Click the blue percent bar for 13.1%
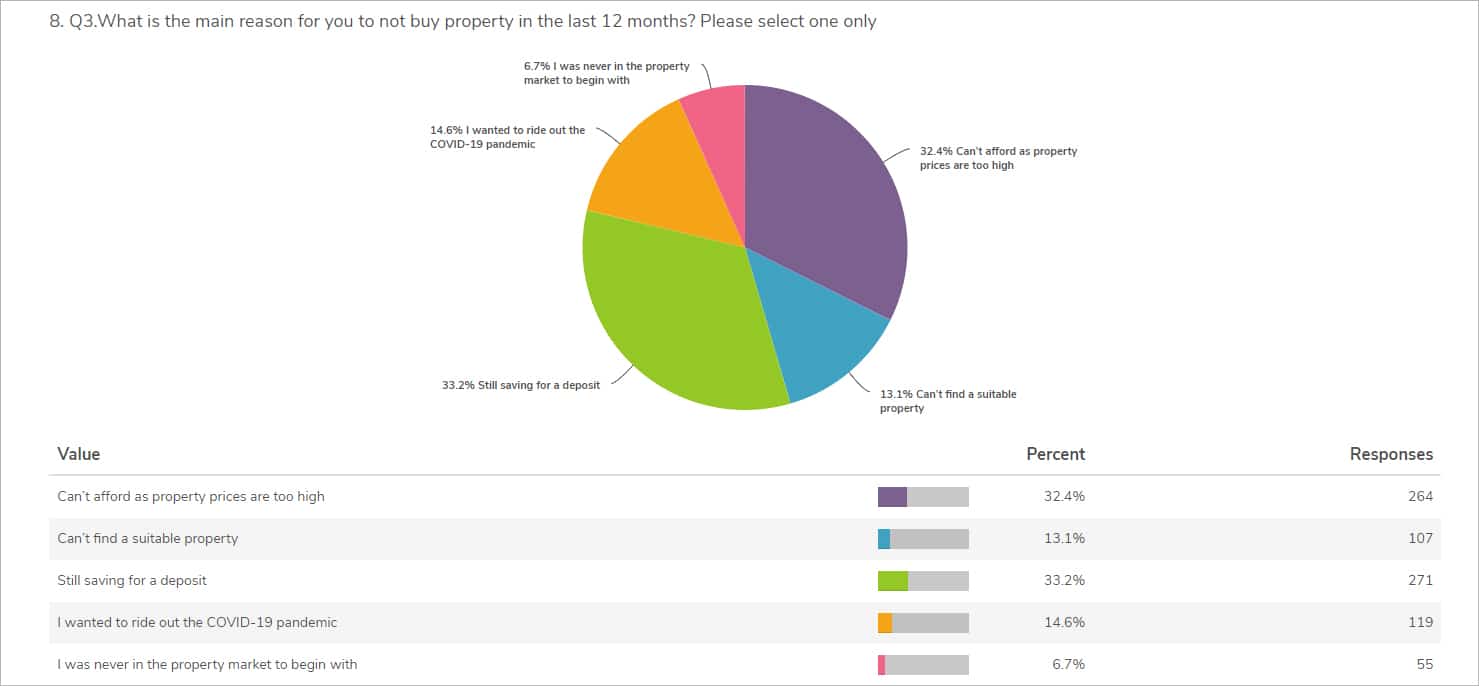Viewport: 1479px width, 686px height. (x=884, y=539)
